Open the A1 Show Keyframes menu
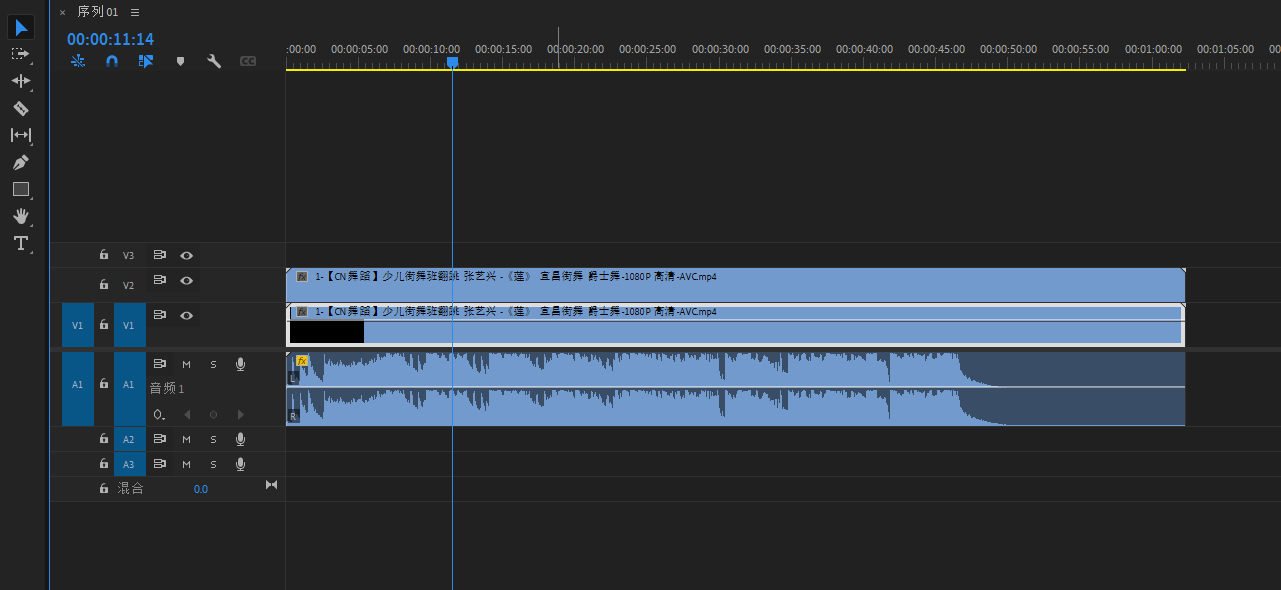The height and width of the screenshot is (590, 1281). coord(159,414)
